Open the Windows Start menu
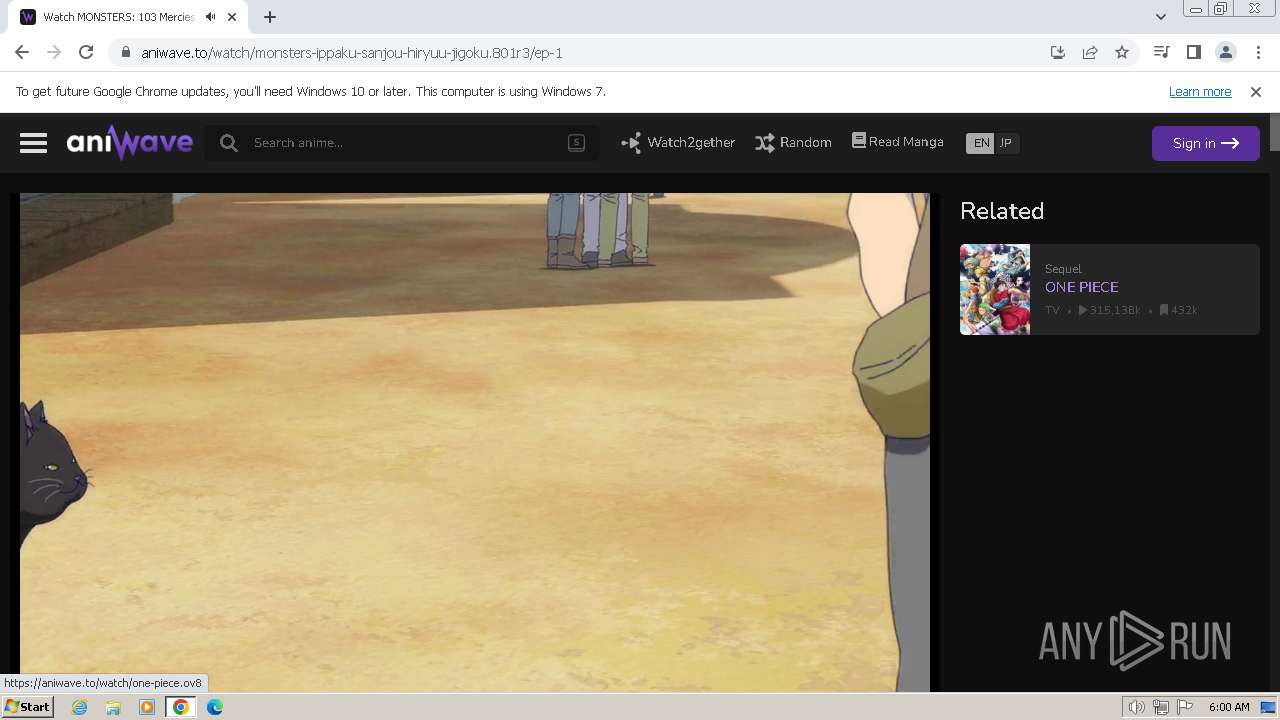The image size is (1280, 720). (x=27, y=707)
